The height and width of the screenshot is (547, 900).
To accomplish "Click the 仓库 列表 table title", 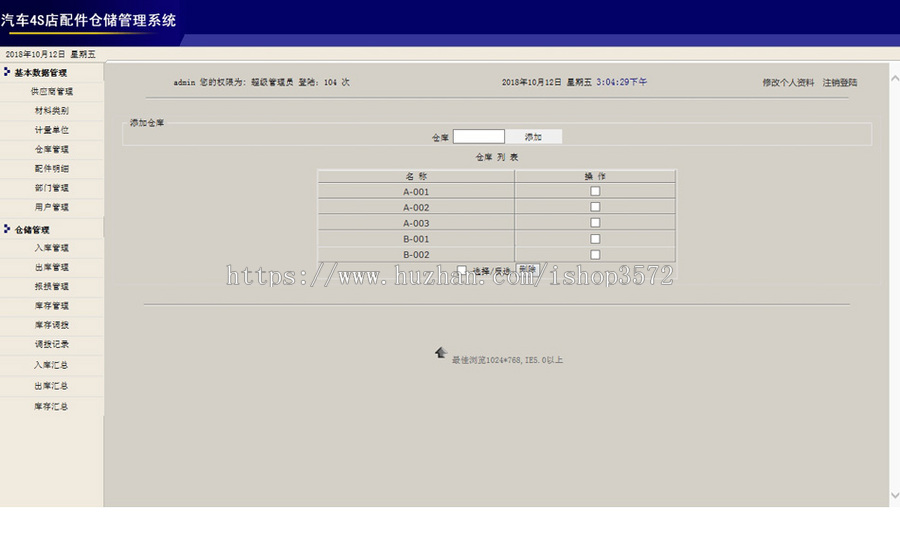I will click(x=497, y=157).
